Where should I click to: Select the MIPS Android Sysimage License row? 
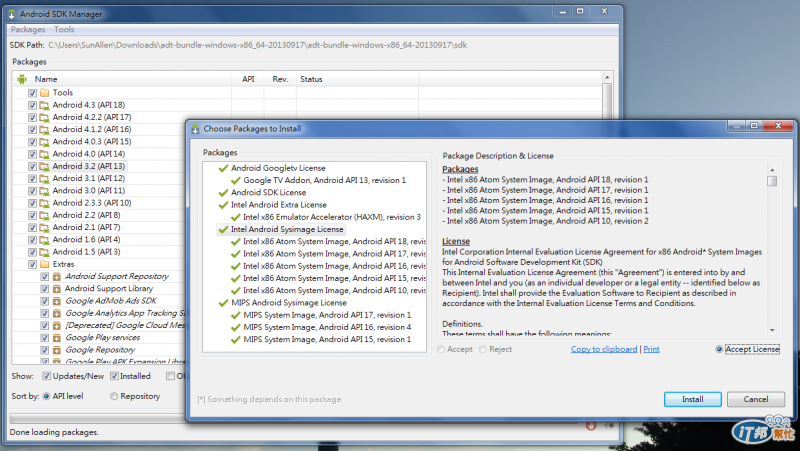(x=289, y=303)
